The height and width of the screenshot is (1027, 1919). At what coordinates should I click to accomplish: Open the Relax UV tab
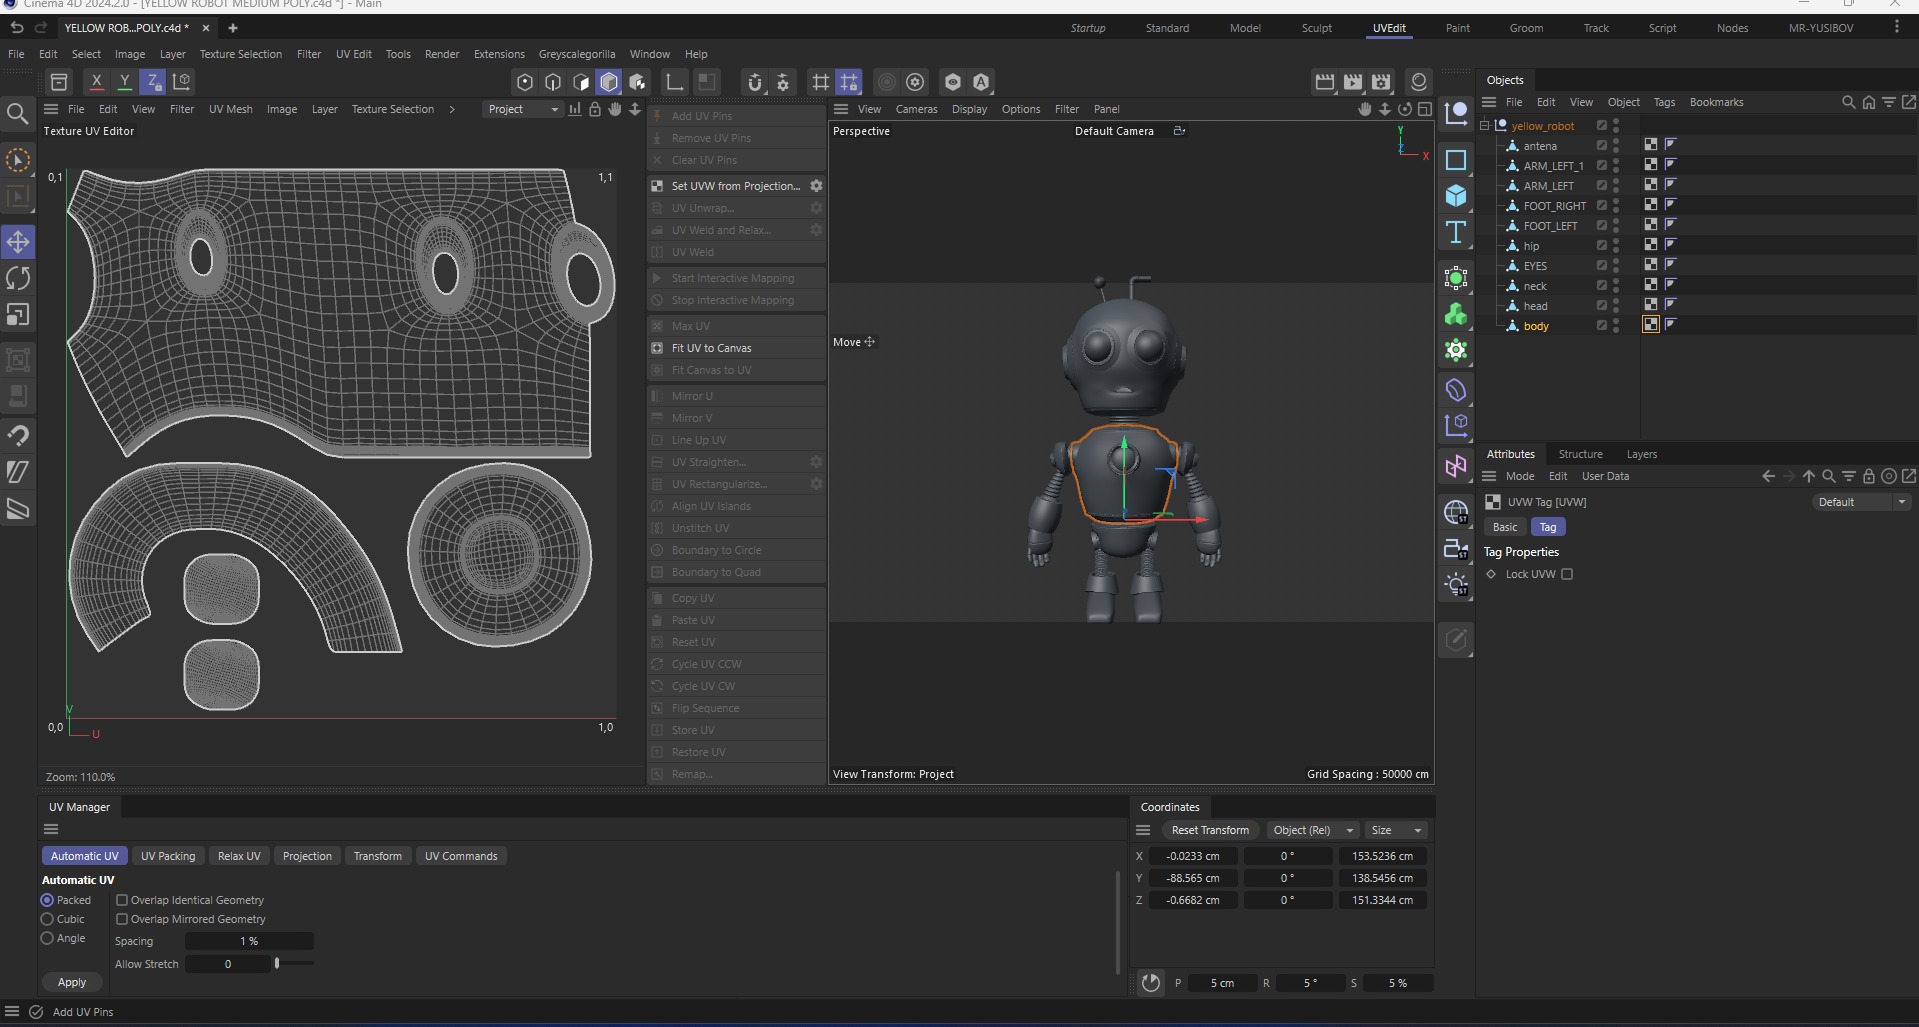tap(239, 856)
